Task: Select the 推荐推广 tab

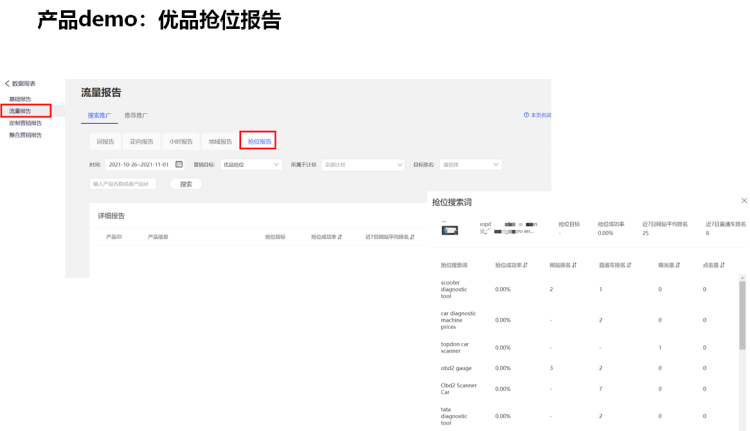Action: click(x=137, y=115)
